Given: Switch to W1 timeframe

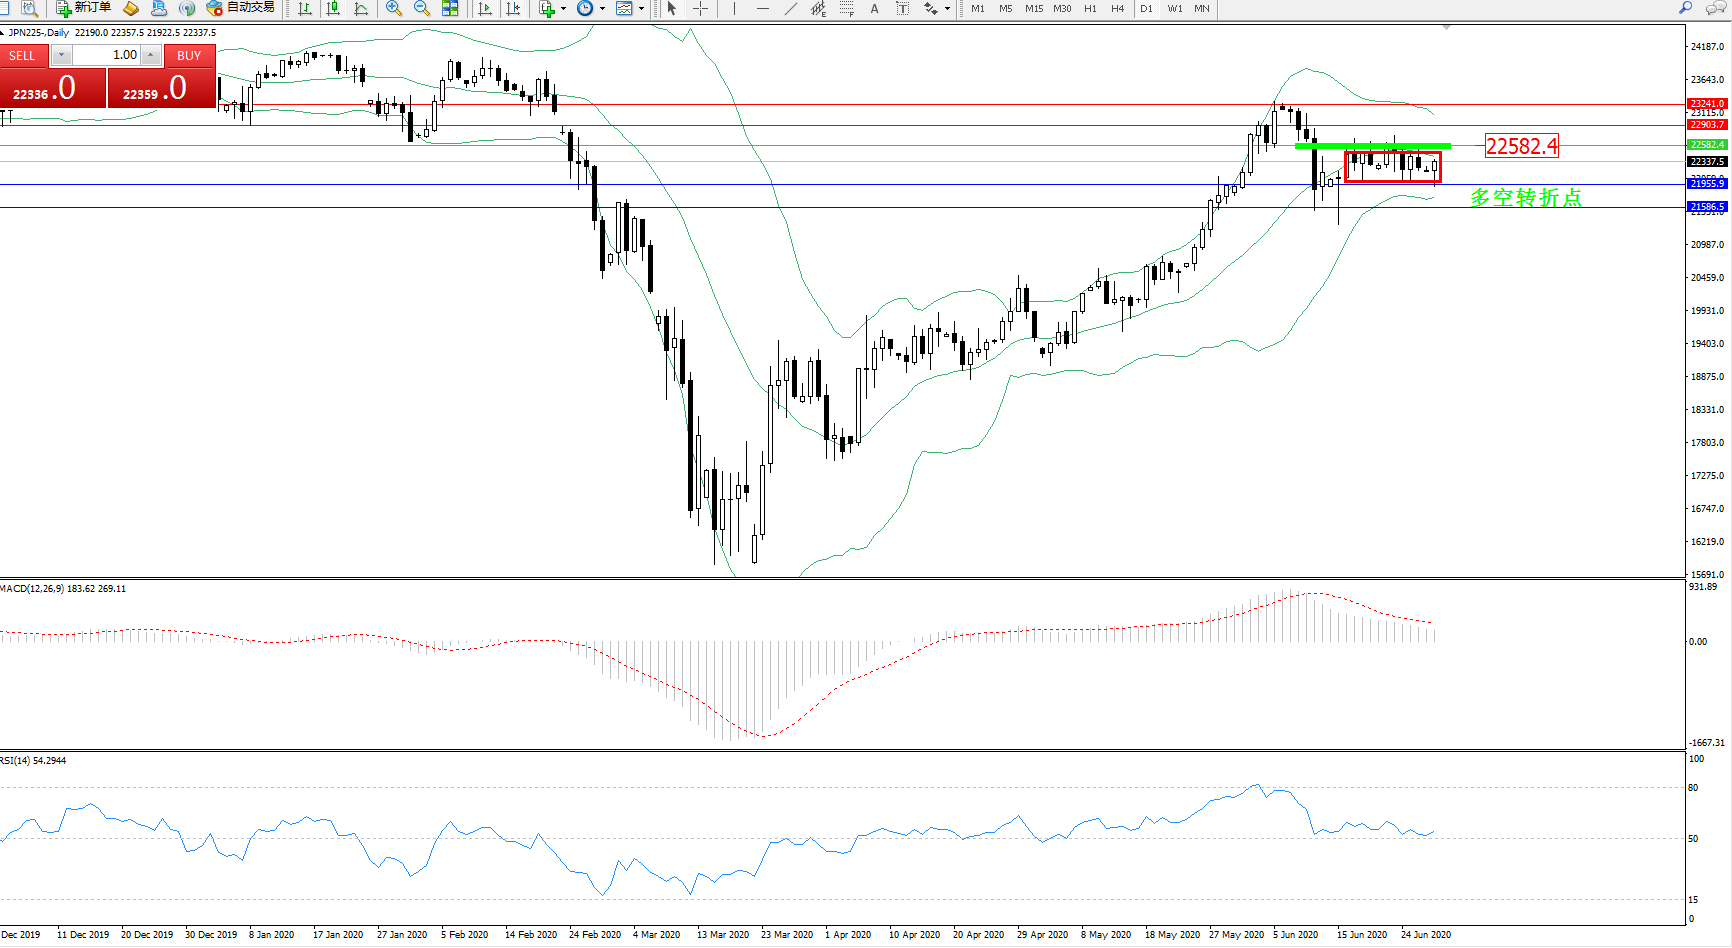Looking at the screenshot, I should (x=1174, y=8).
